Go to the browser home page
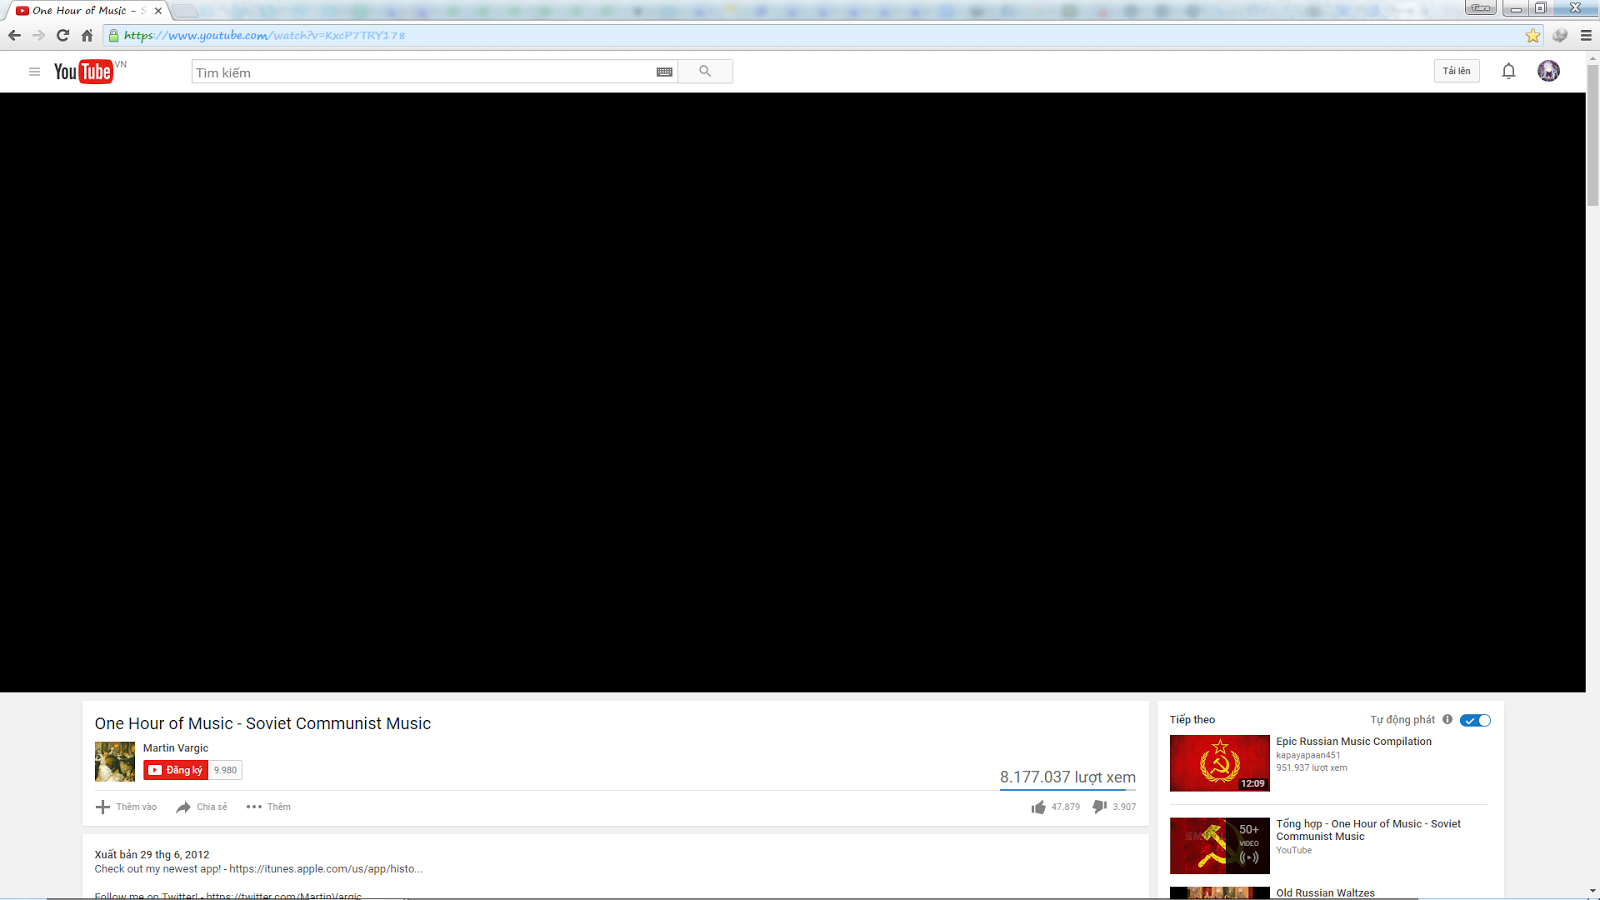The width and height of the screenshot is (1600, 900). (87, 35)
